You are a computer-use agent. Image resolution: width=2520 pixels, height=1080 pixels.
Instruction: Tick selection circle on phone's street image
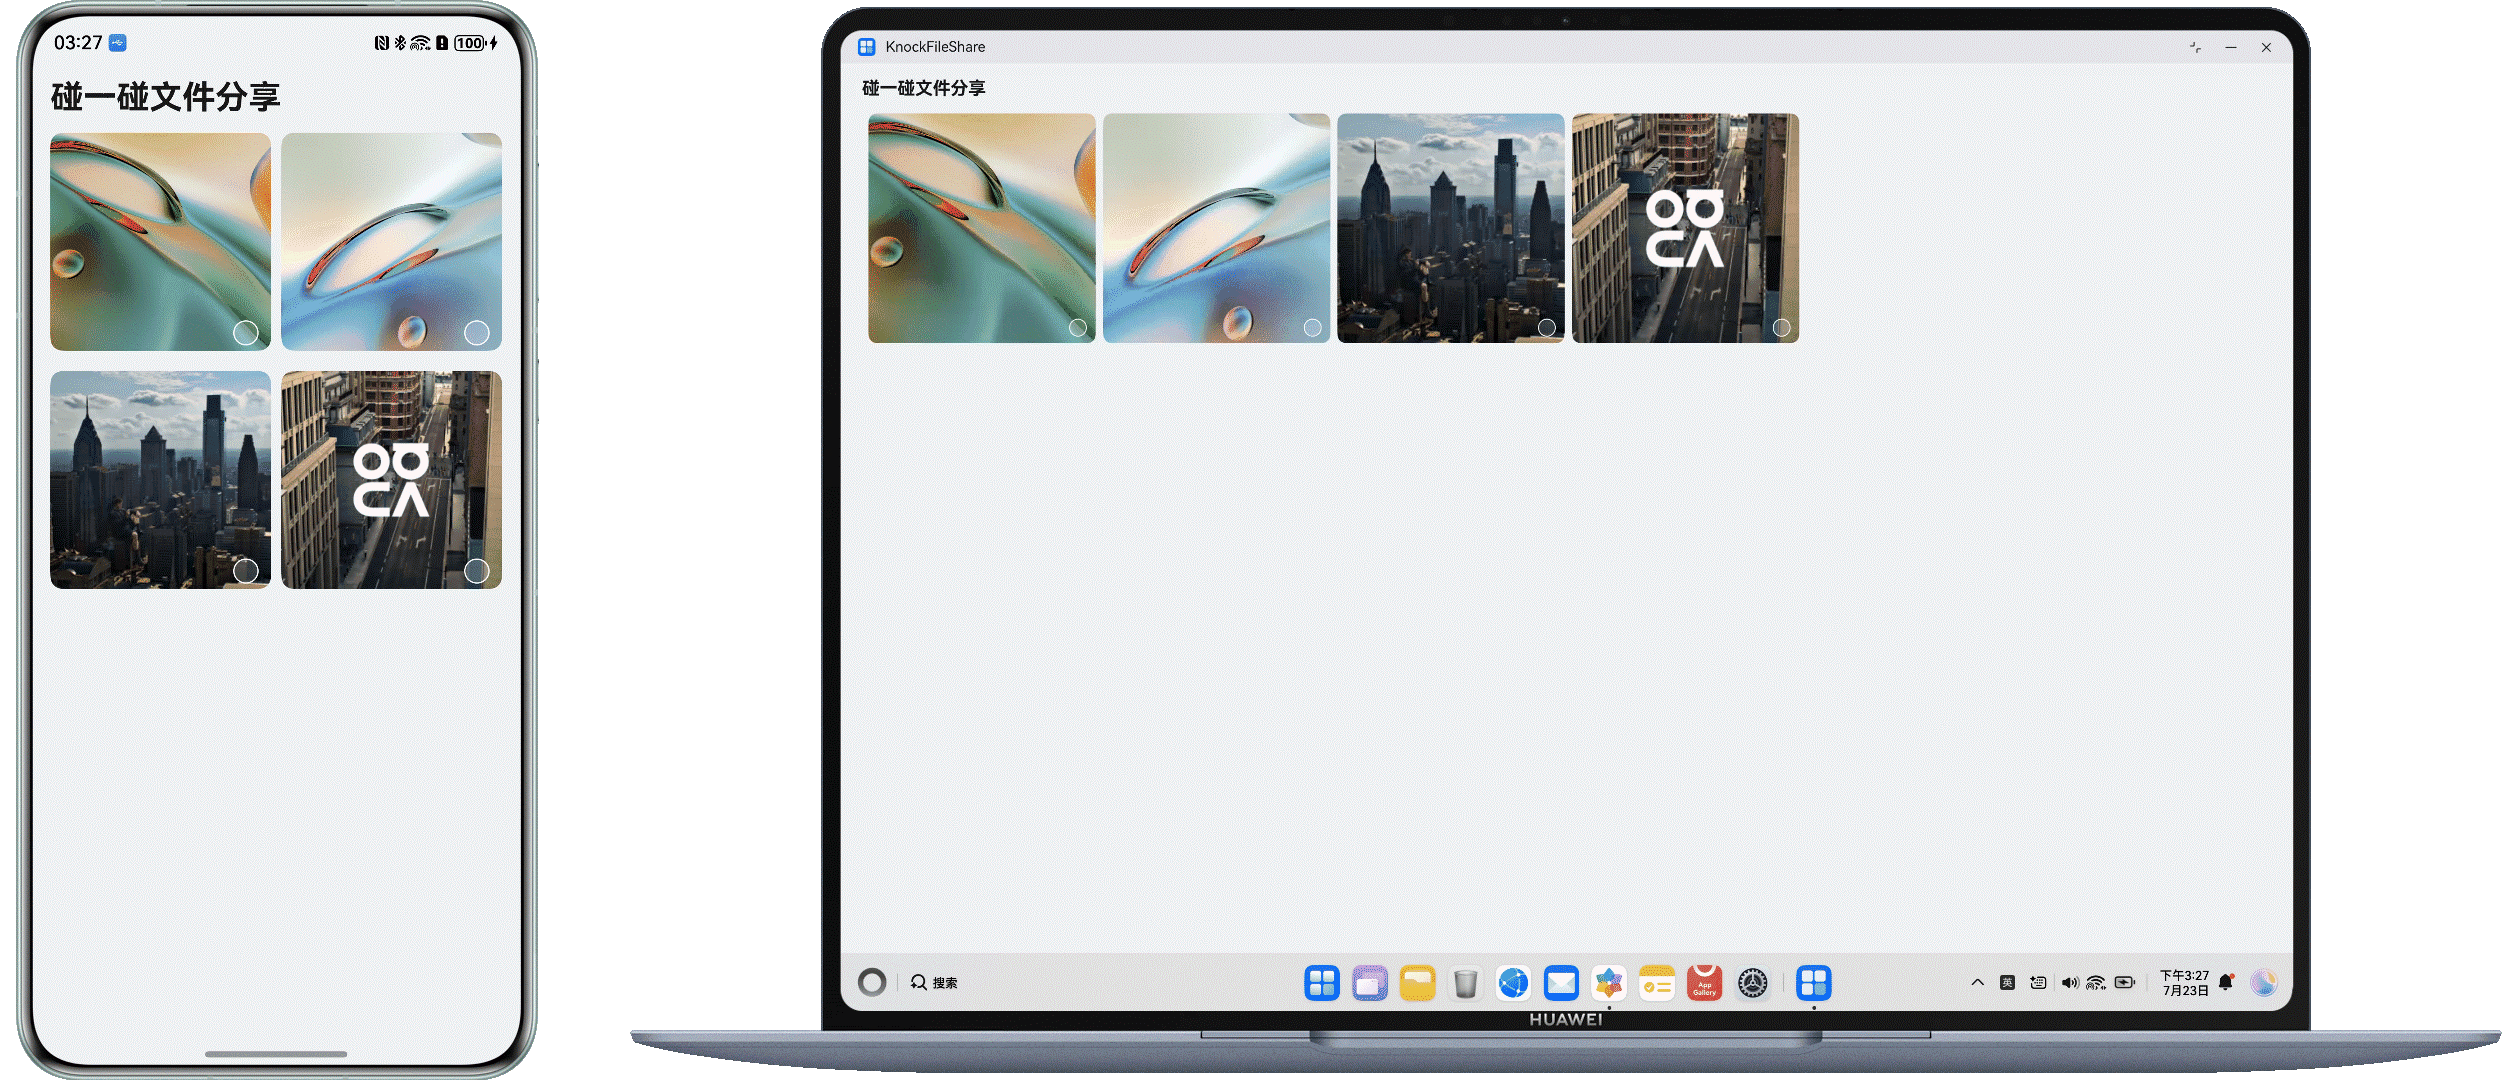point(477,571)
